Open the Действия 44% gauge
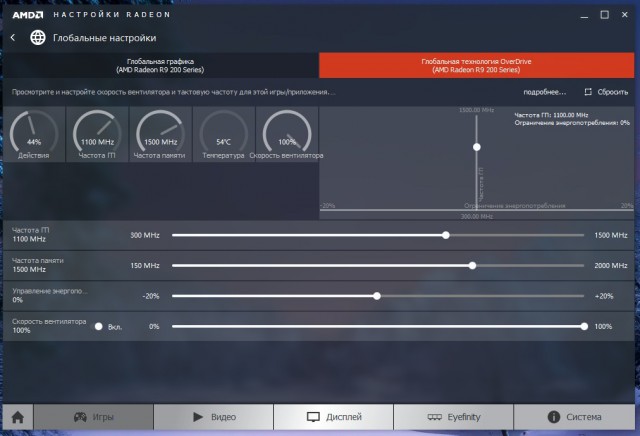 (34, 134)
